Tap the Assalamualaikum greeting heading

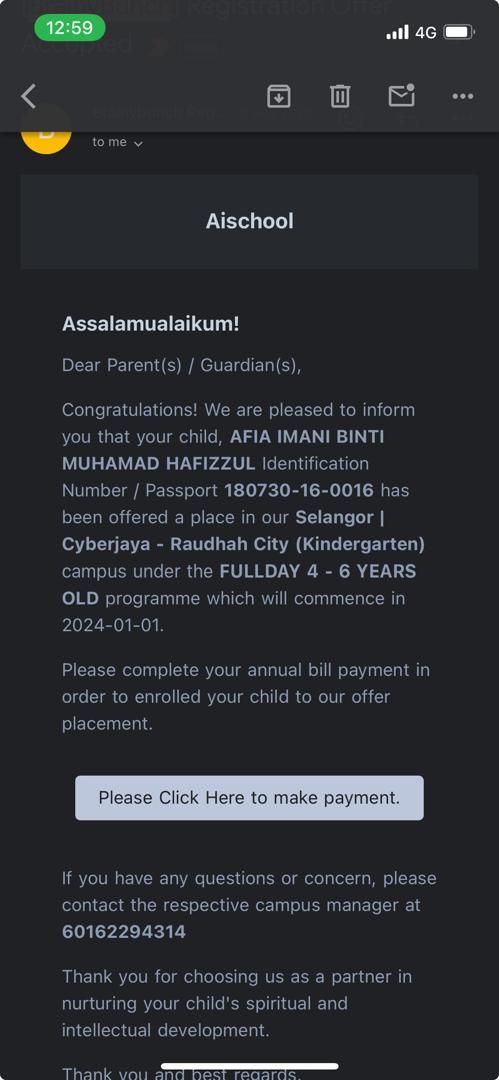click(151, 324)
